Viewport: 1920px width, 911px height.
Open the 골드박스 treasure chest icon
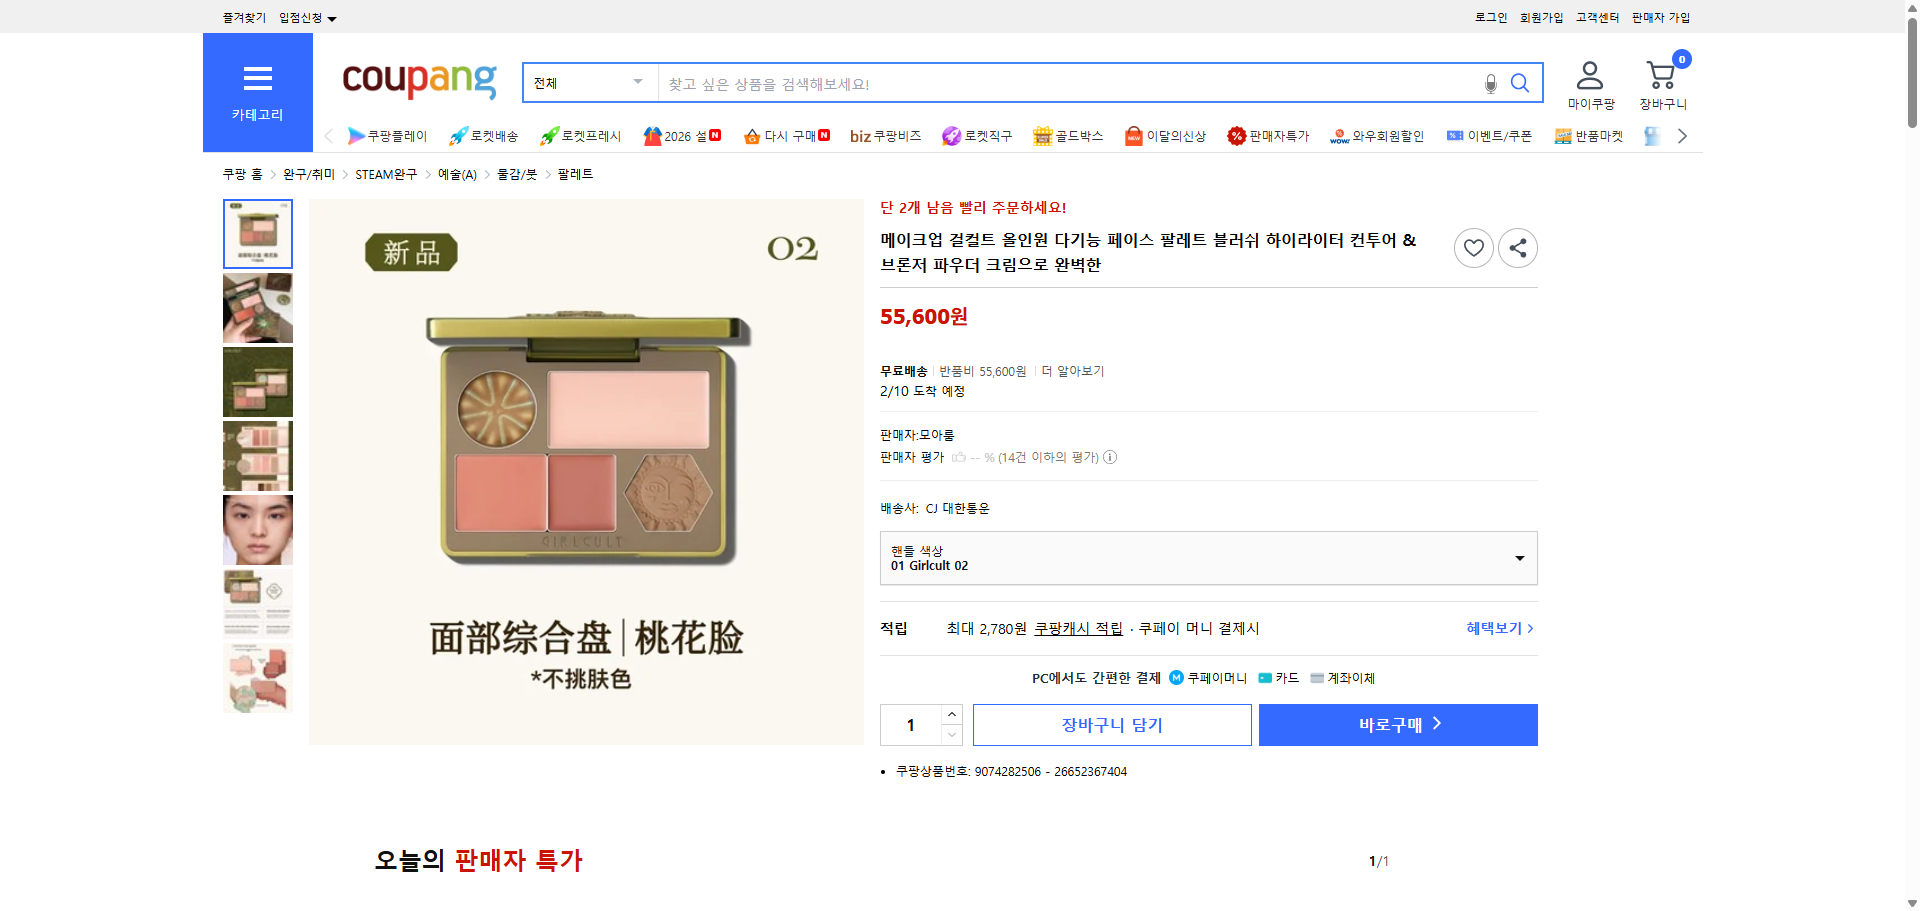point(1041,136)
